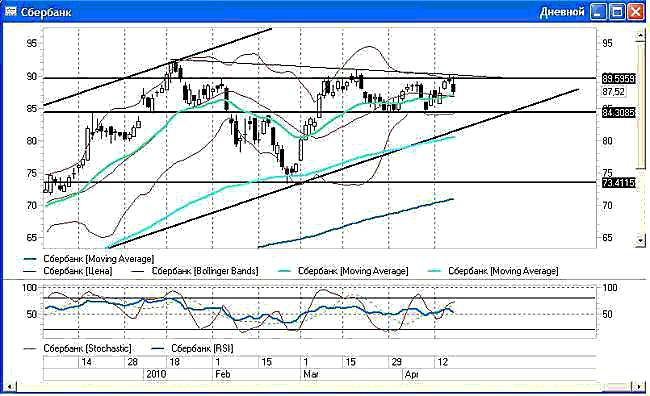650x396 pixels.
Task: Click the 87.52 current price label
Action: (x=614, y=92)
